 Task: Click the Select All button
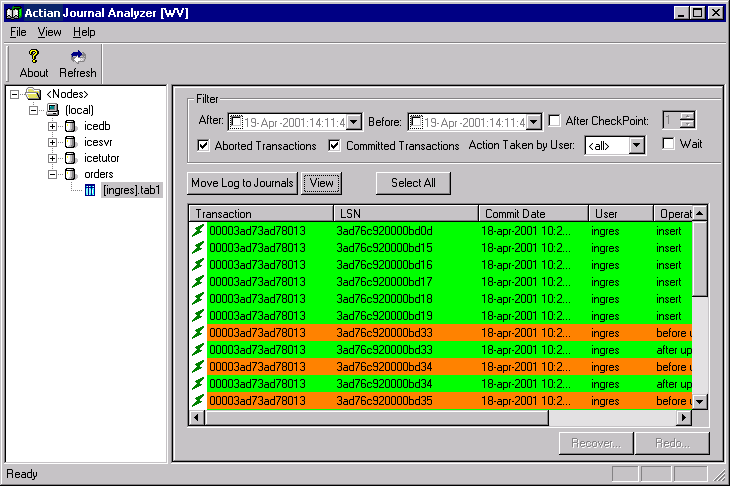pos(413,183)
